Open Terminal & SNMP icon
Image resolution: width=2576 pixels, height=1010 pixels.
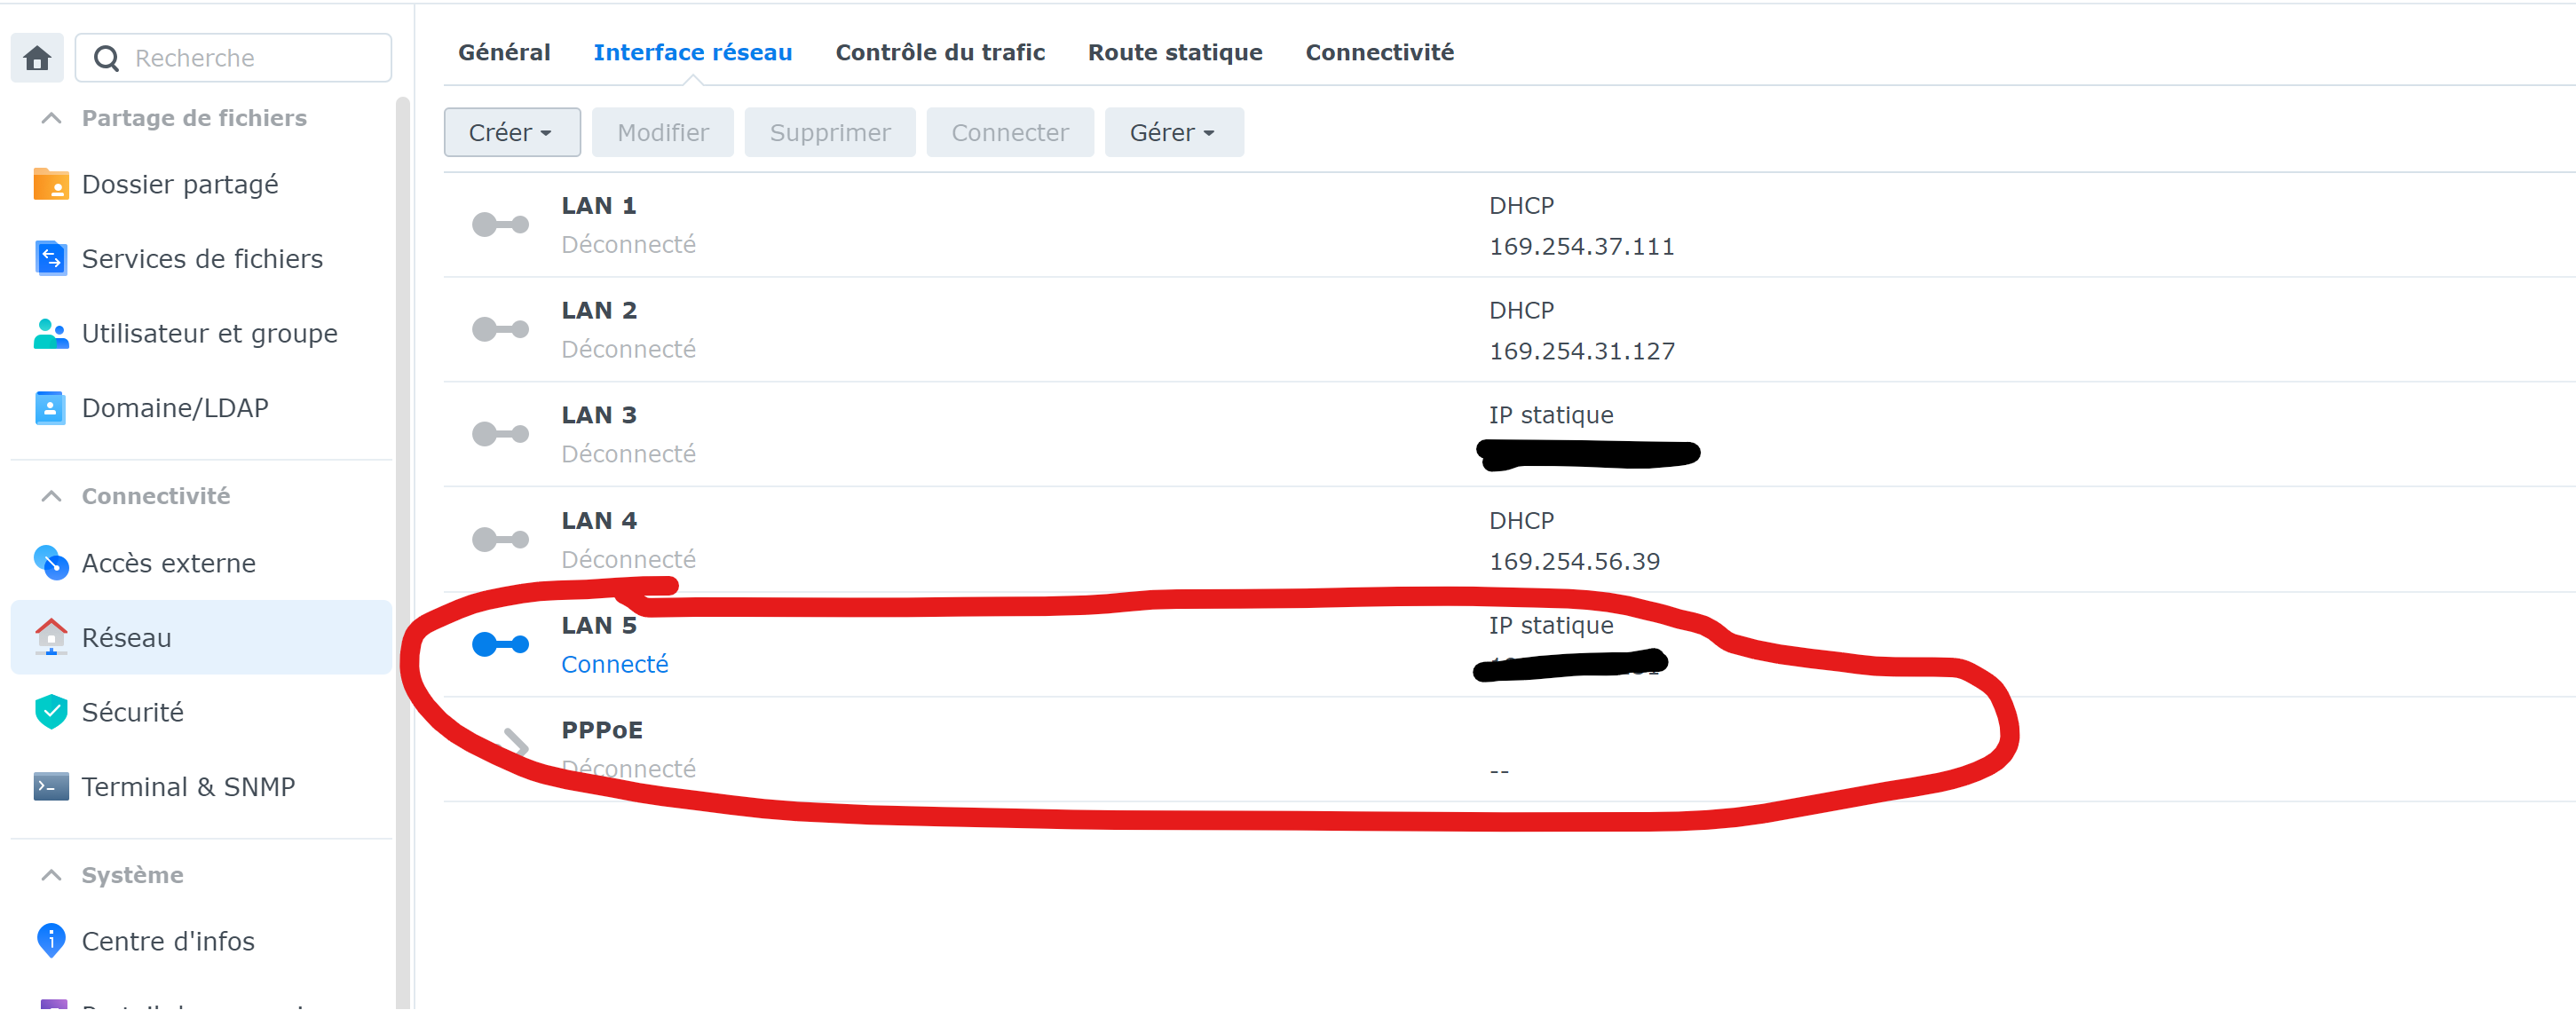coord(51,787)
